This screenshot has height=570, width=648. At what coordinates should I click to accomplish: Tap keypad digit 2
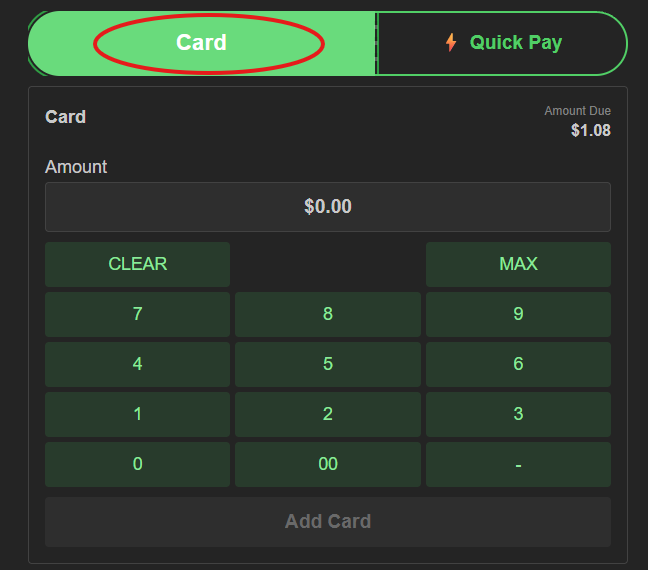point(328,414)
